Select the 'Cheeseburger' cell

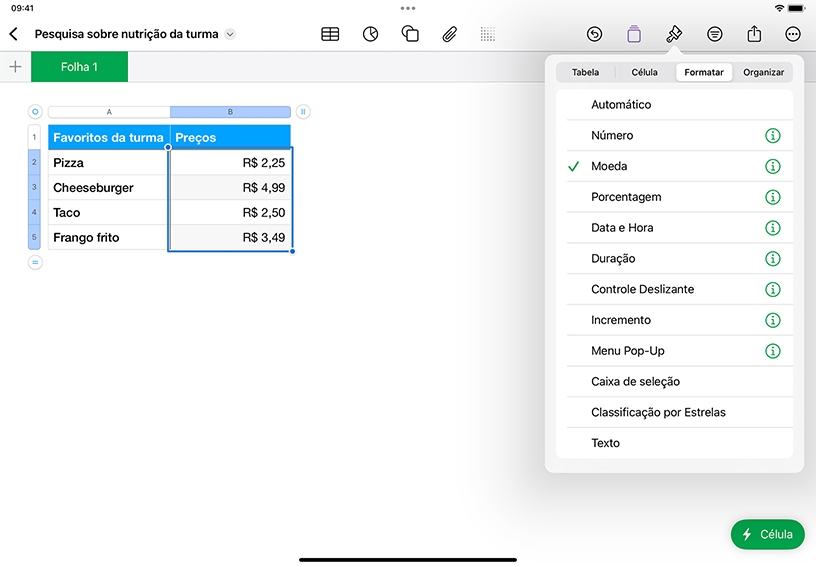108,187
